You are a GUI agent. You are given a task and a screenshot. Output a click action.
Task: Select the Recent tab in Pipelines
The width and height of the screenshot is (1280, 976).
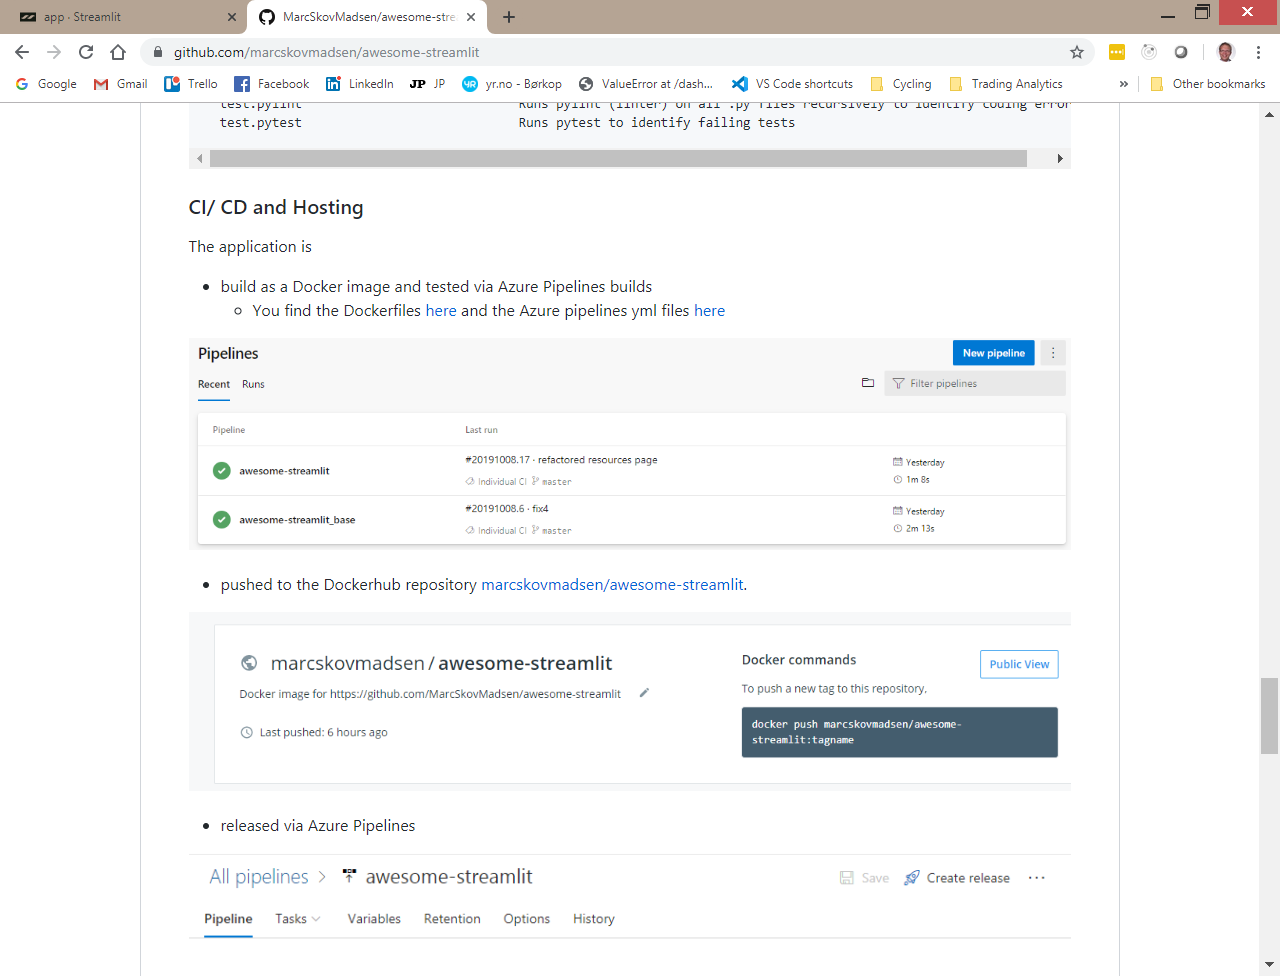click(x=214, y=384)
